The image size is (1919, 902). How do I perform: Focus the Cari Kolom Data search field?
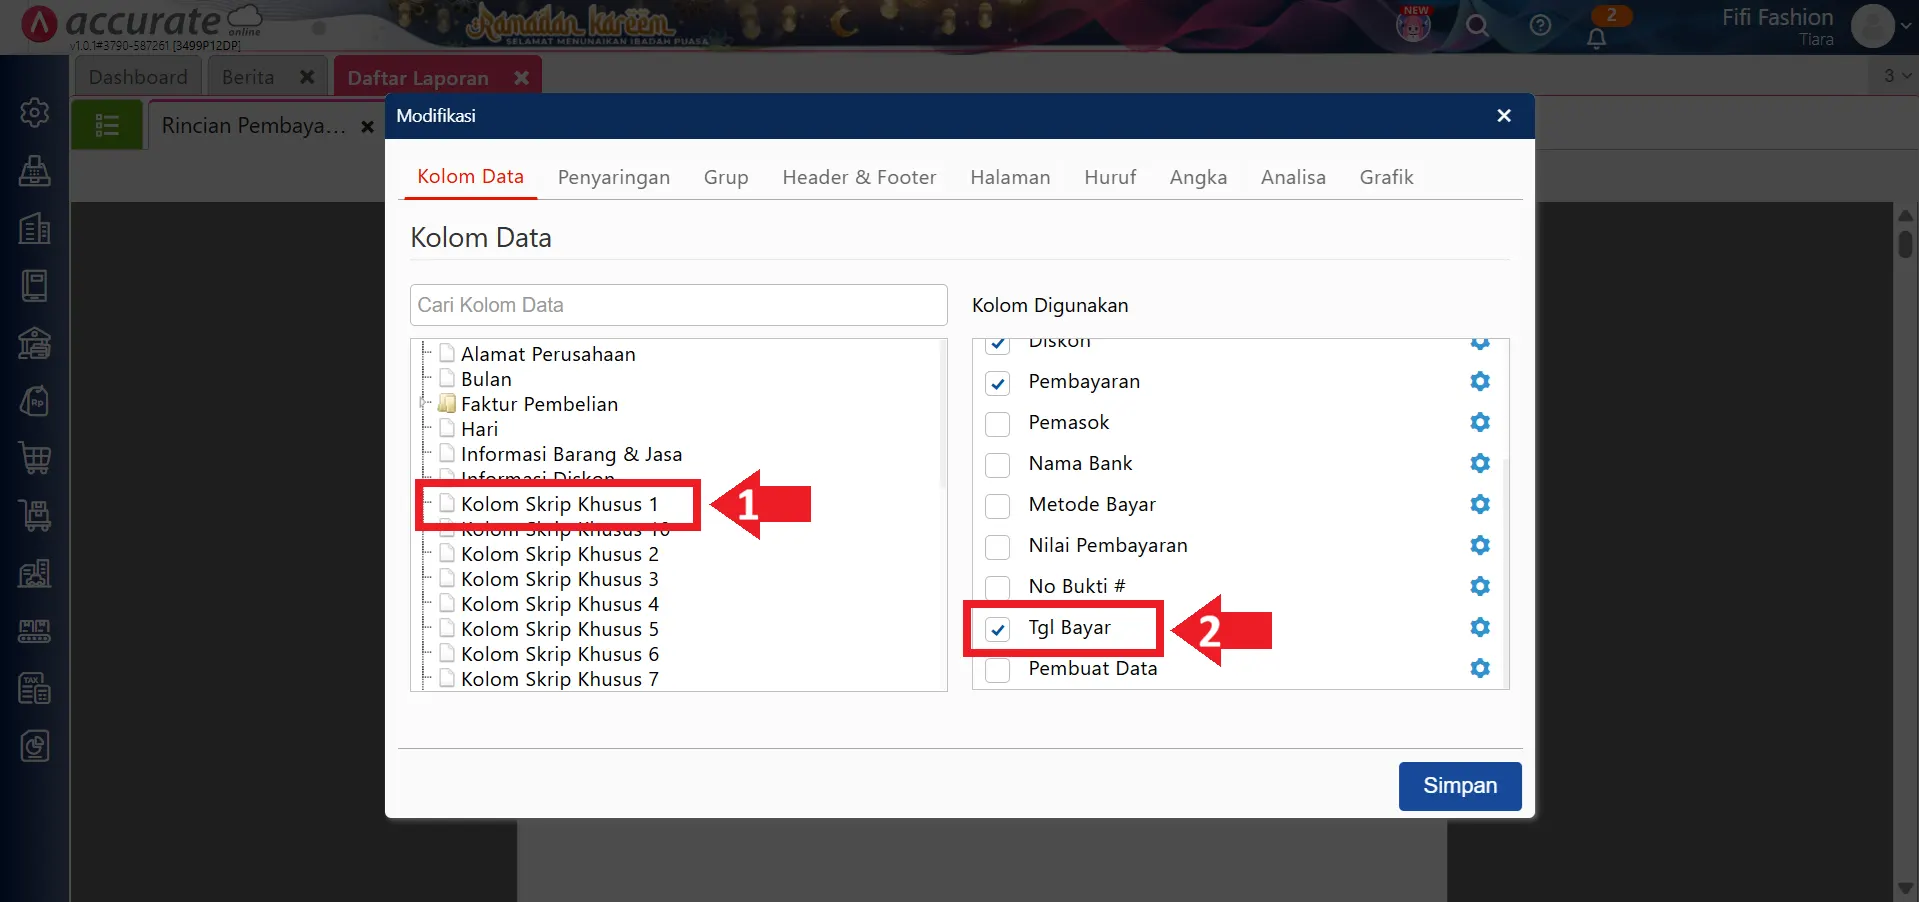click(678, 305)
